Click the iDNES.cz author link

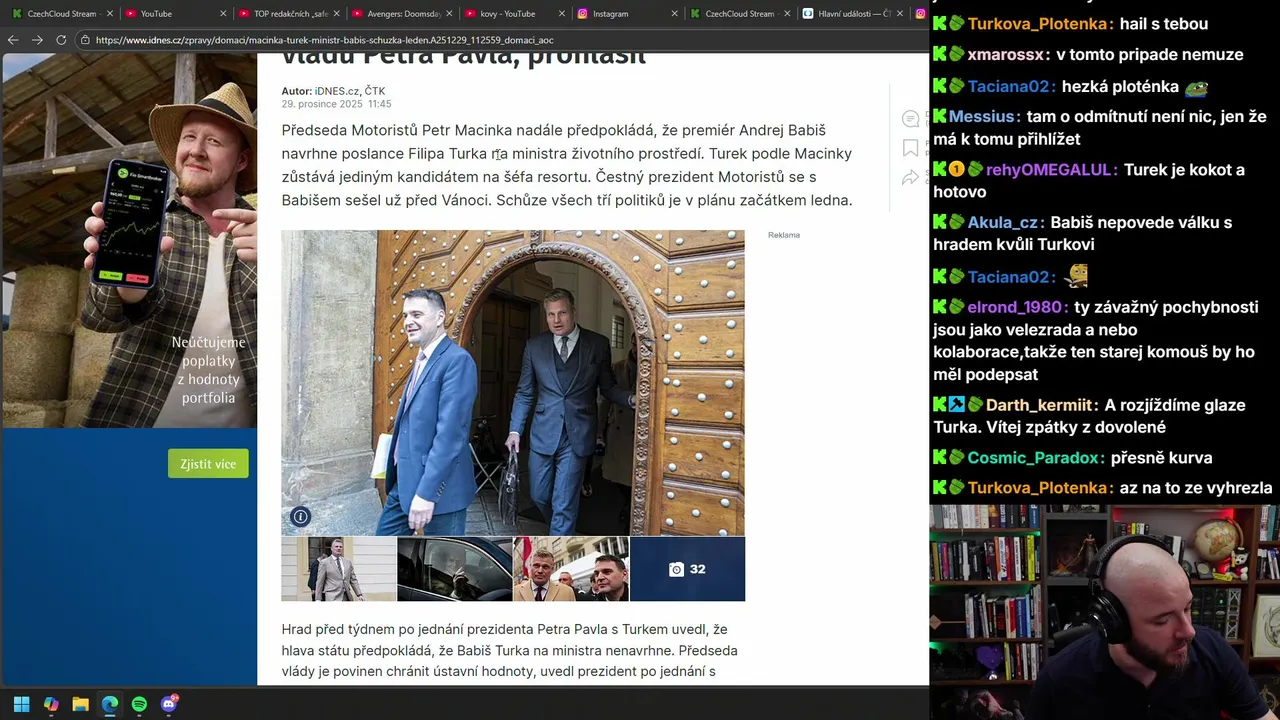pyautogui.click(x=336, y=91)
